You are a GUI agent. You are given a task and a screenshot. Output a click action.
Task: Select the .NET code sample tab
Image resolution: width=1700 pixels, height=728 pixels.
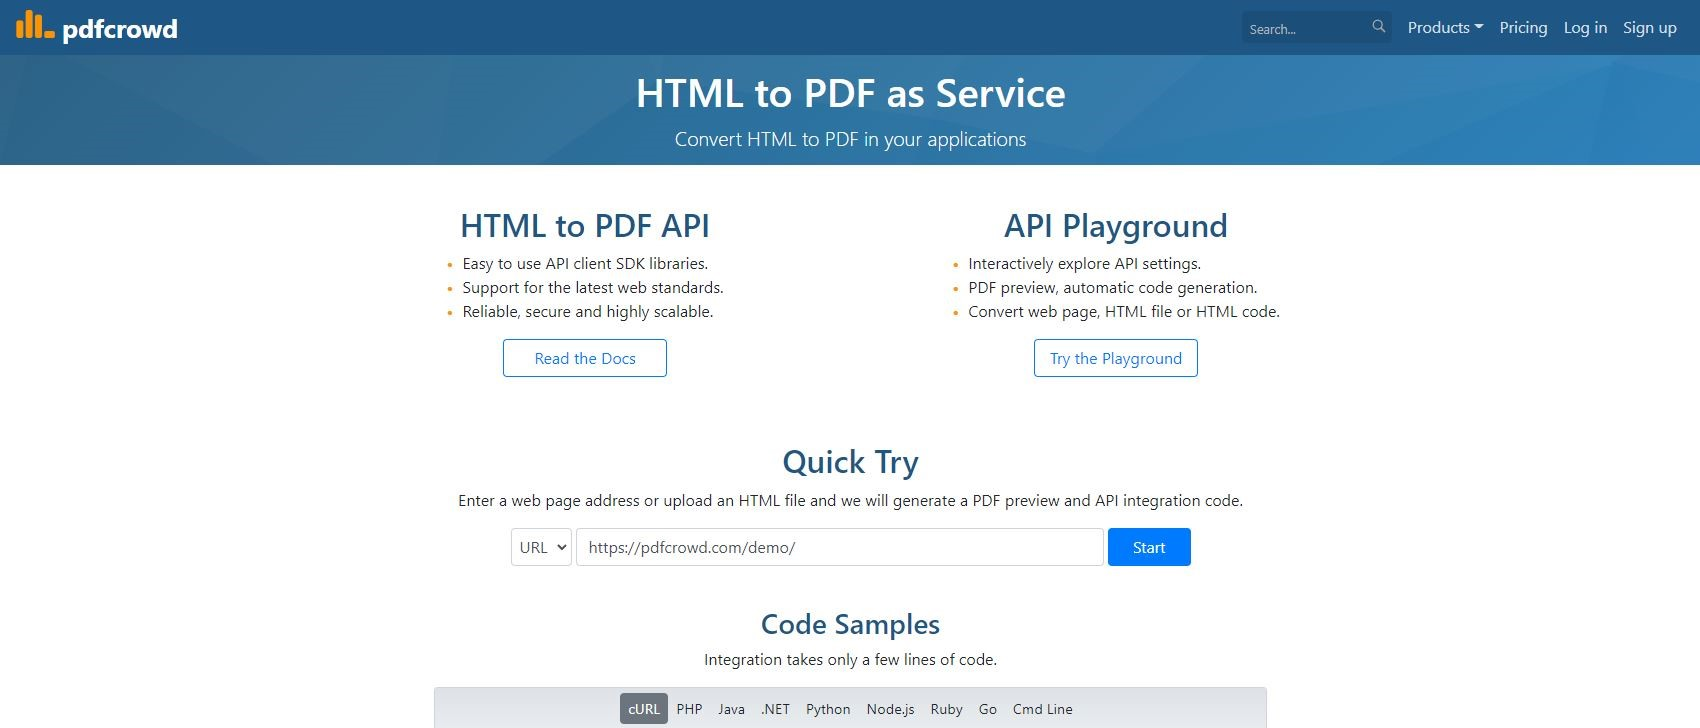[775, 709]
